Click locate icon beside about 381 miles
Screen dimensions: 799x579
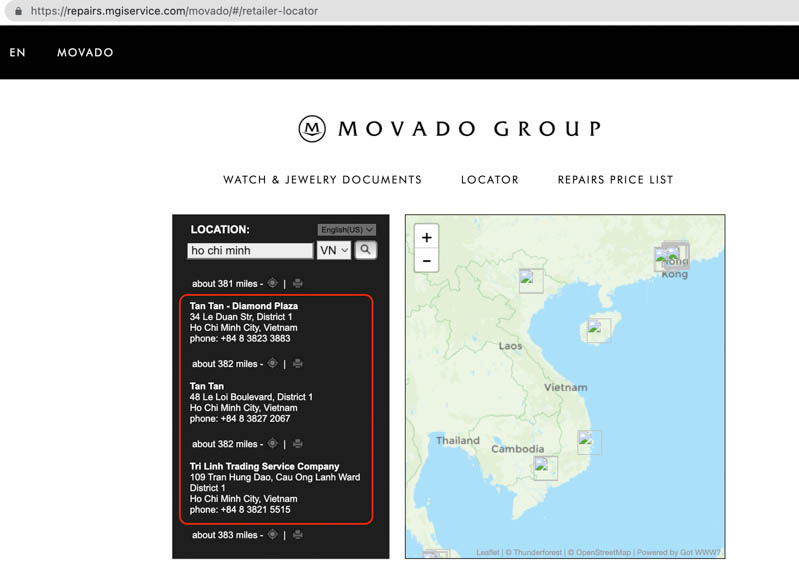[272, 284]
